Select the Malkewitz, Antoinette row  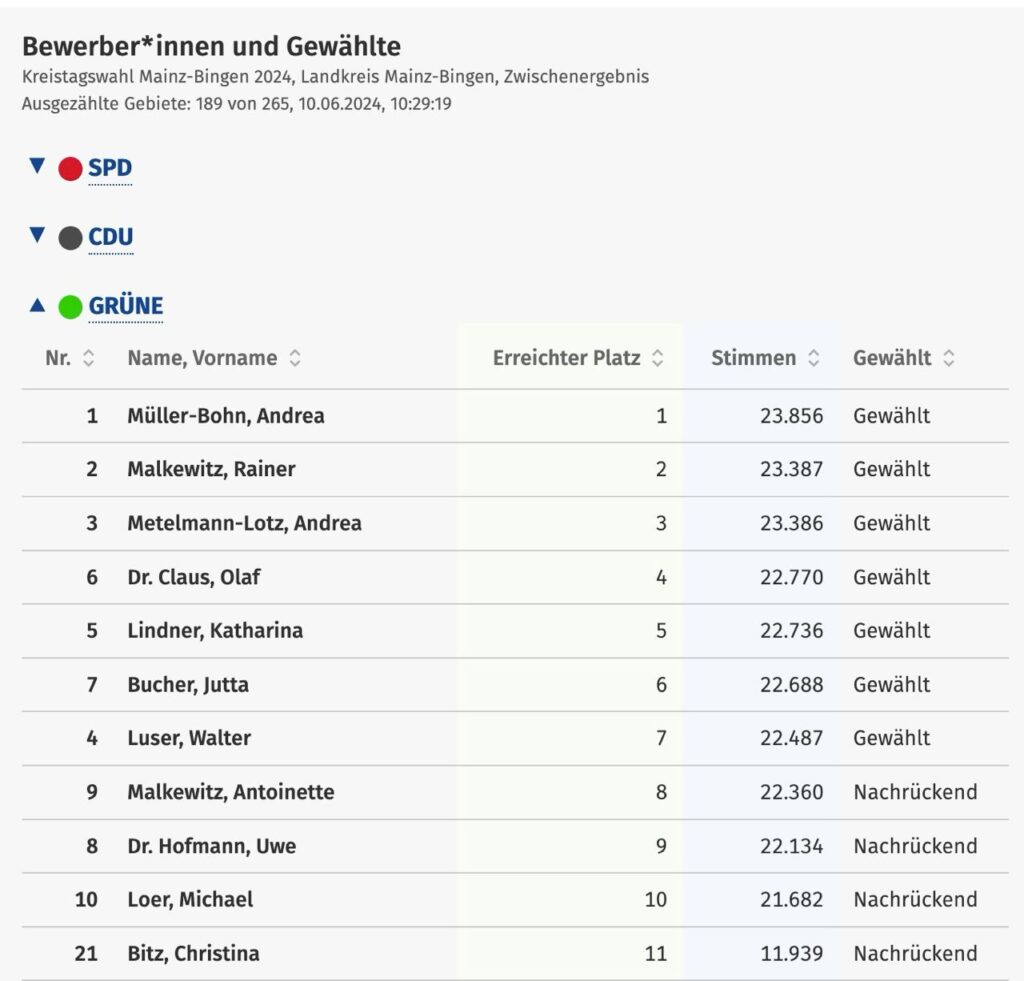pos(515,792)
